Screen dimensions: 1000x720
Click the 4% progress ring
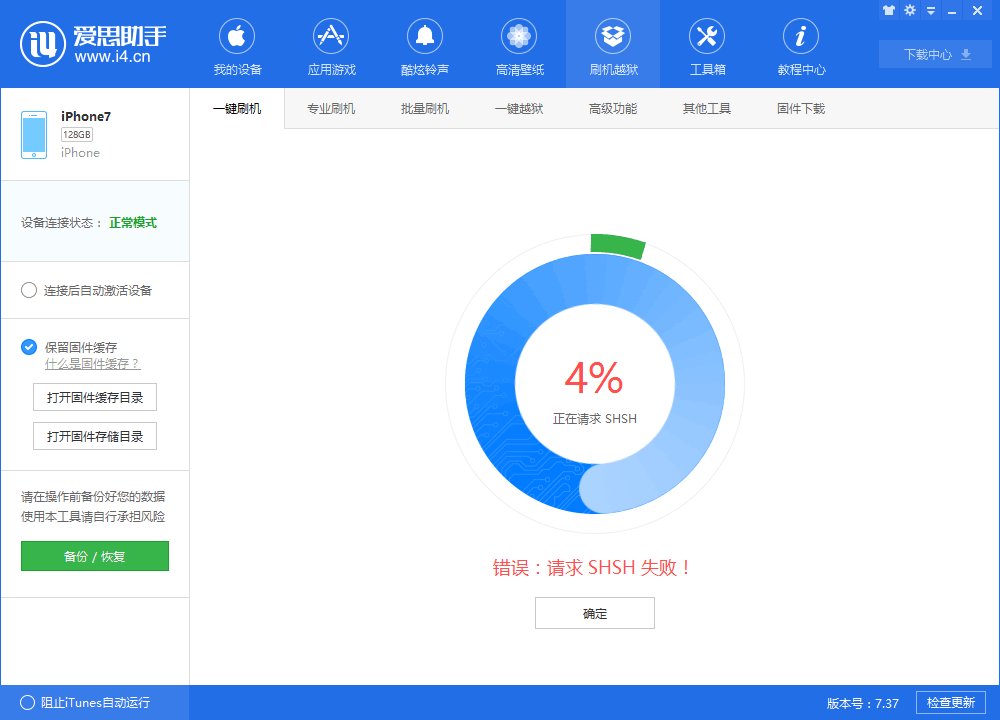[x=594, y=382]
